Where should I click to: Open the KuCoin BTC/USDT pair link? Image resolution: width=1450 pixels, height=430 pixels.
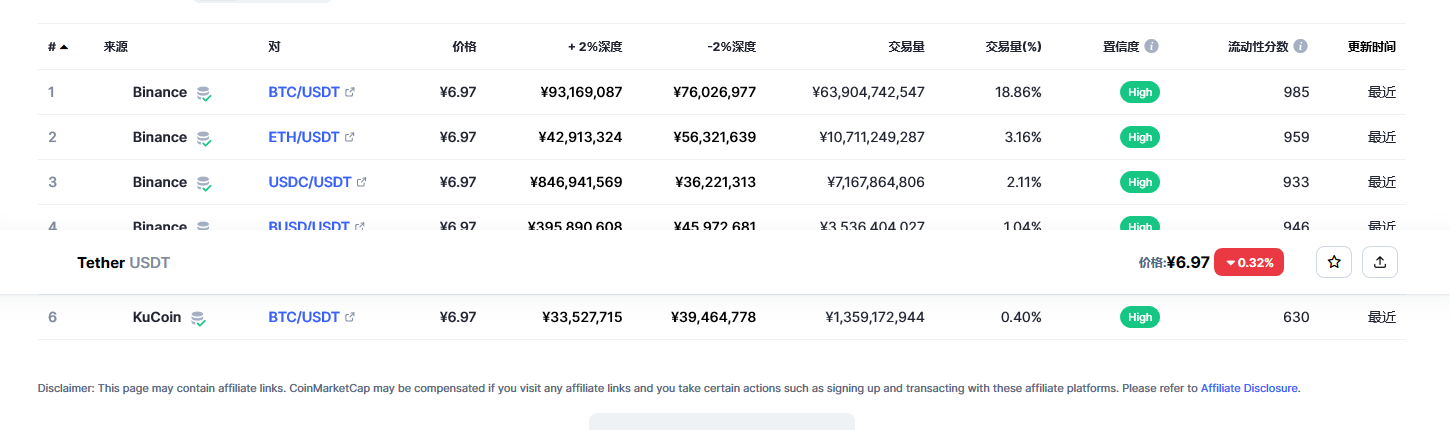(304, 317)
